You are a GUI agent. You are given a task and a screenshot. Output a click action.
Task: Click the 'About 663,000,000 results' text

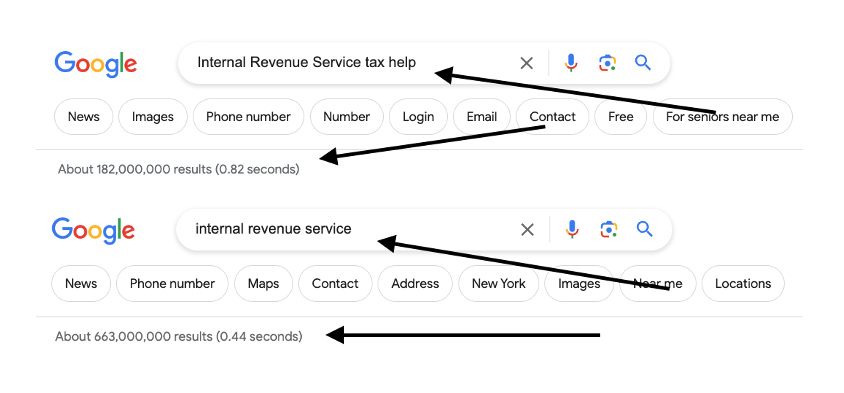(179, 336)
